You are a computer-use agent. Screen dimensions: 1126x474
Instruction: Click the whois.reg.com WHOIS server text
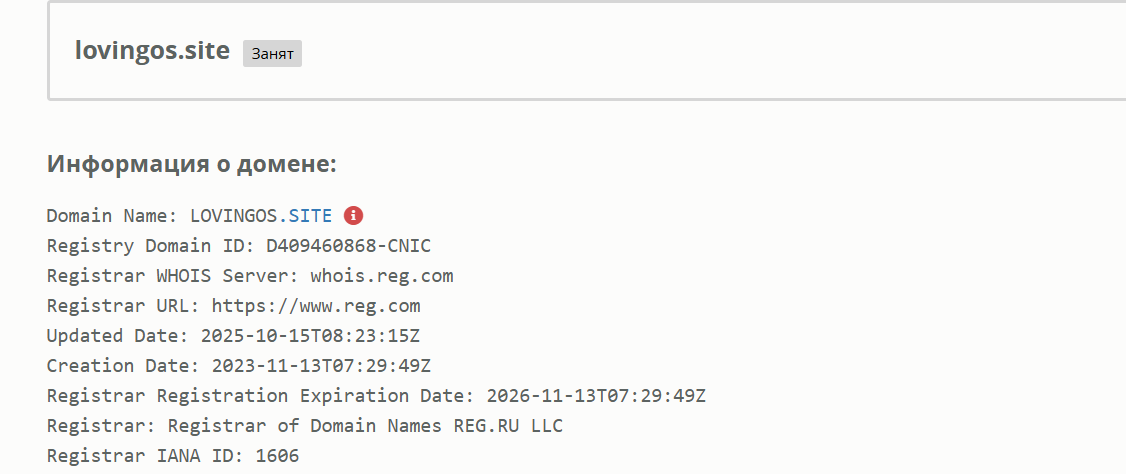point(382,275)
